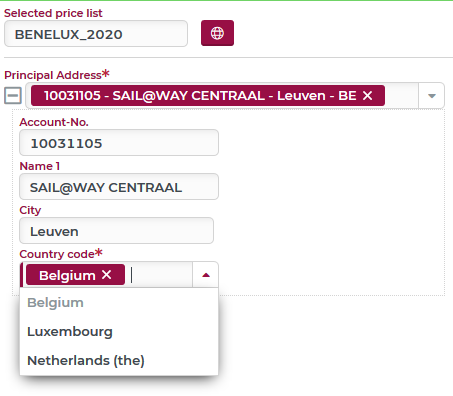Click the Account-No. field showing 10031105
The width and height of the screenshot is (453, 396).
(x=119, y=143)
